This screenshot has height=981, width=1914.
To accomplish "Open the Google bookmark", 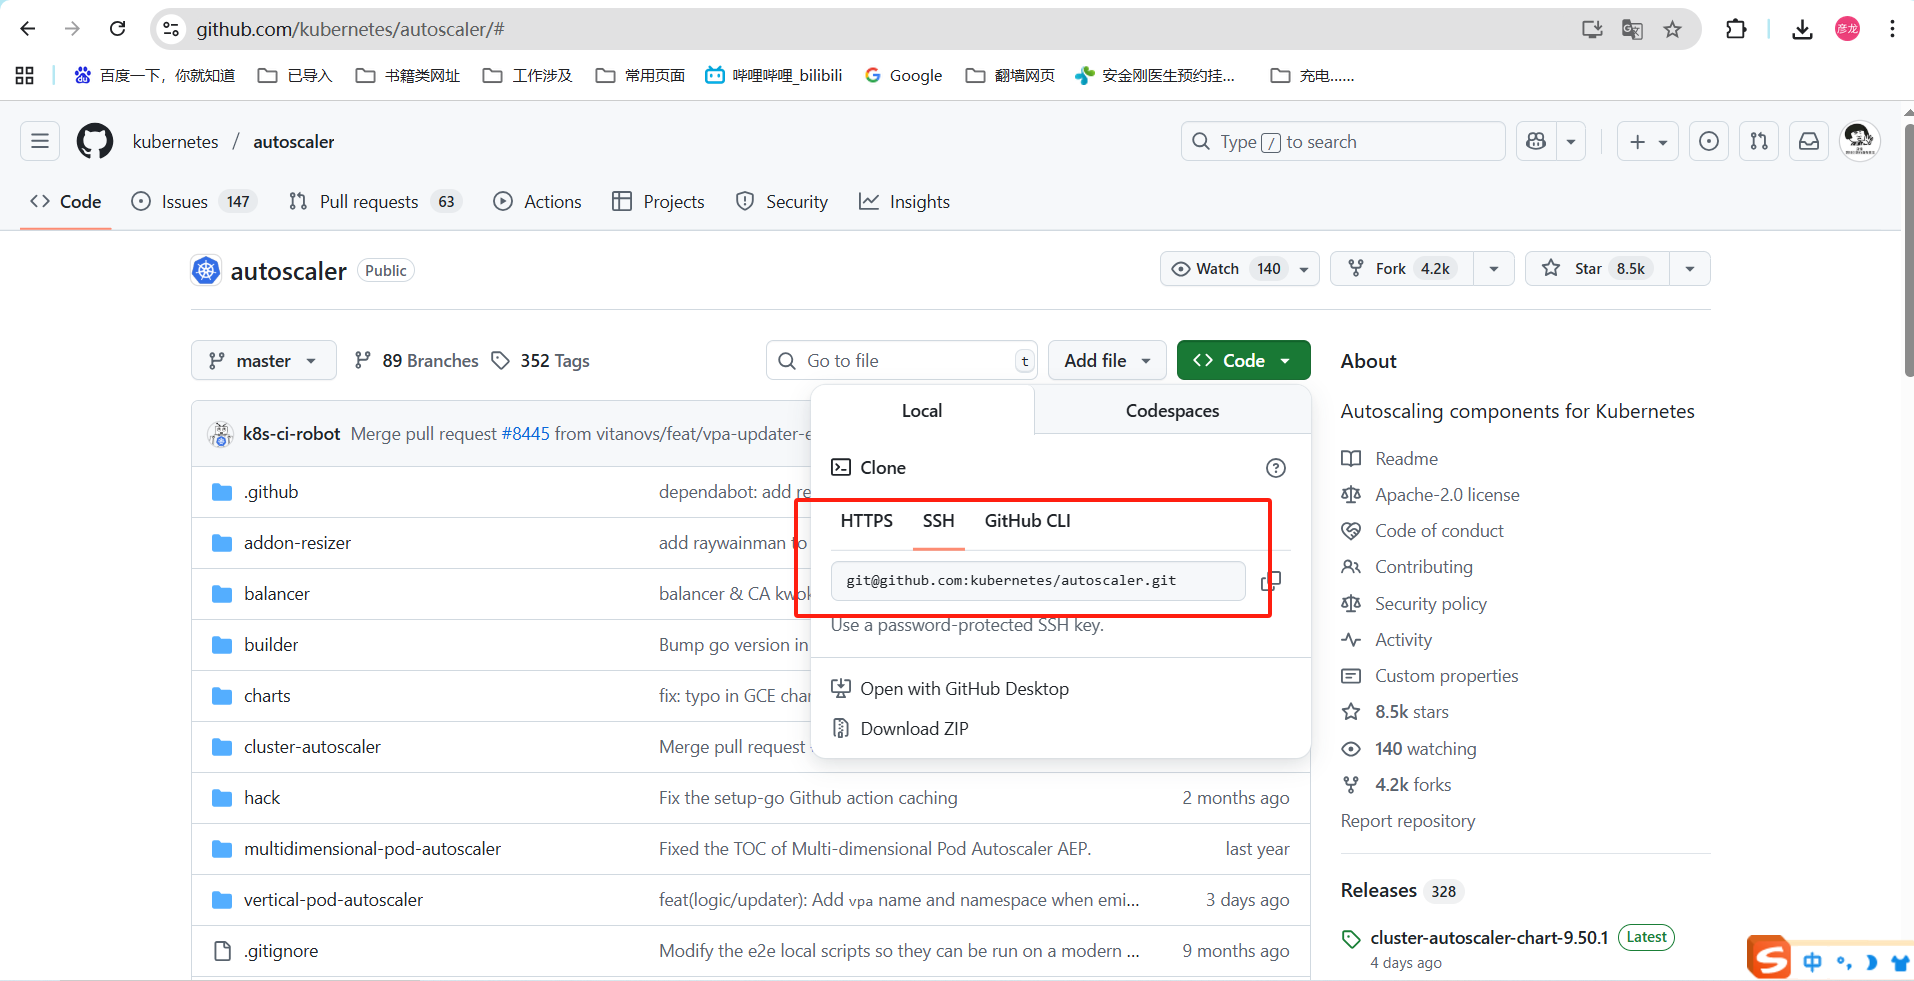I will (x=904, y=75).
